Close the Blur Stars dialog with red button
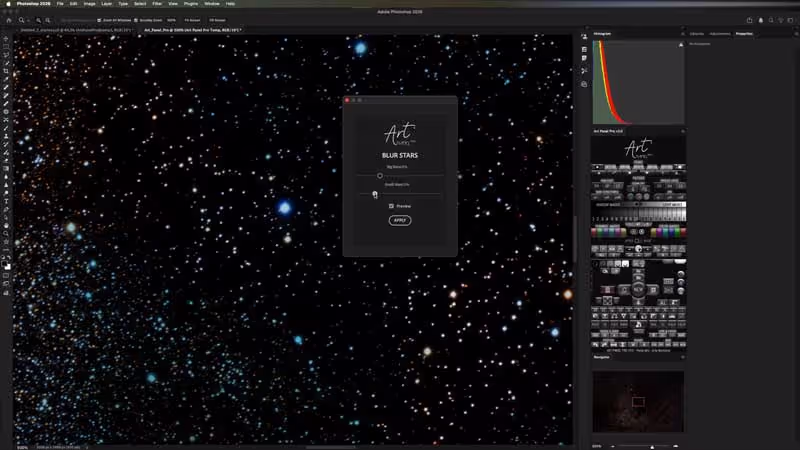The height and width of the screenshot is (450, 800). click(x=347, y=100)
